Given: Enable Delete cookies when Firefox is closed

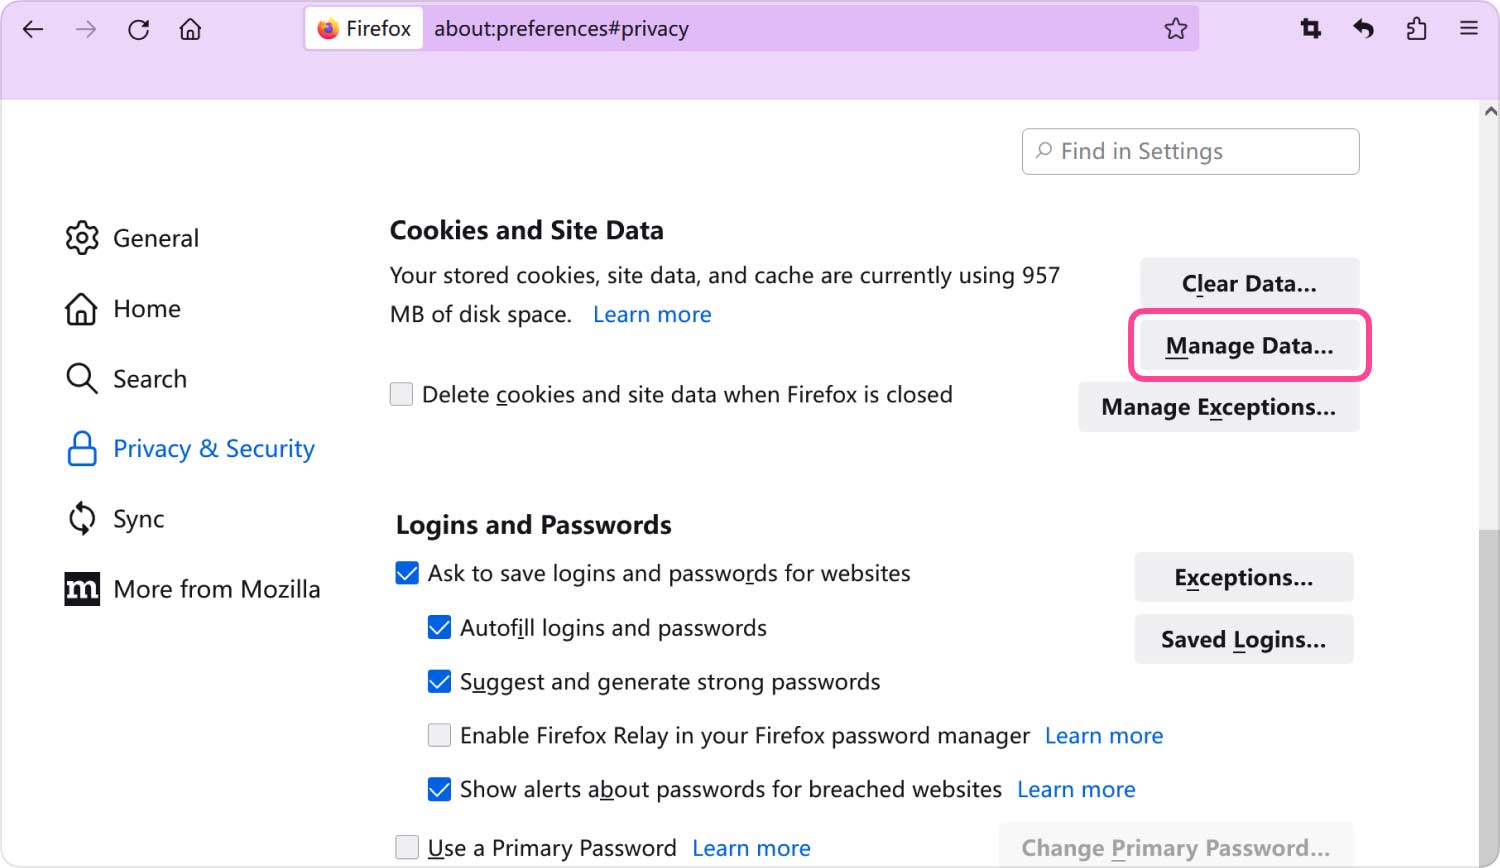Looking at the screenshot, I should pos(401,394).
